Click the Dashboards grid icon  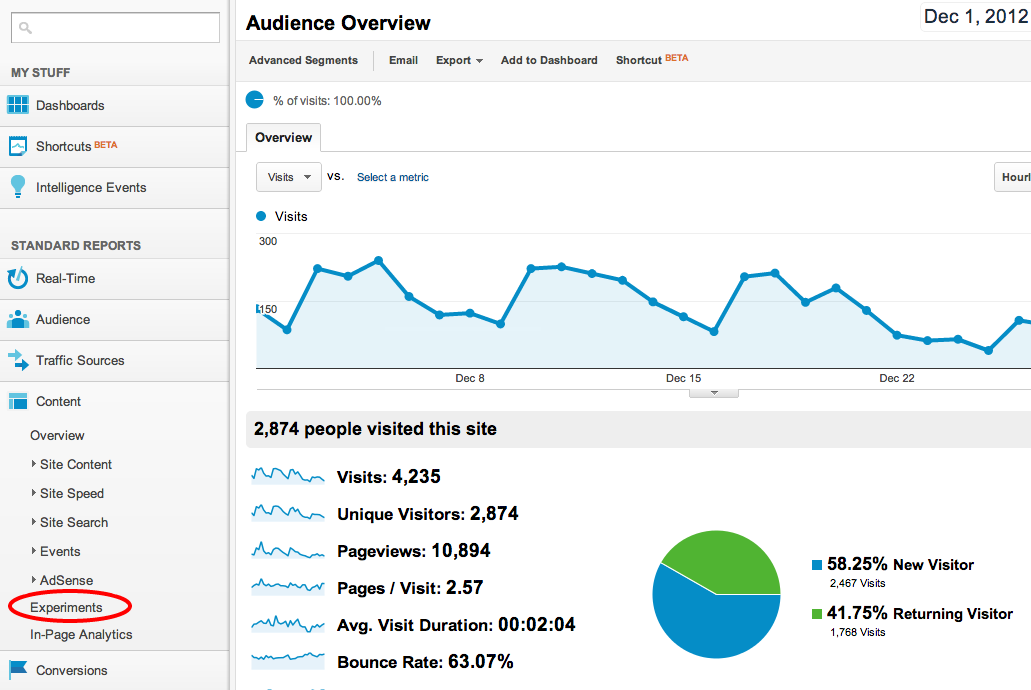pos(18,105)
